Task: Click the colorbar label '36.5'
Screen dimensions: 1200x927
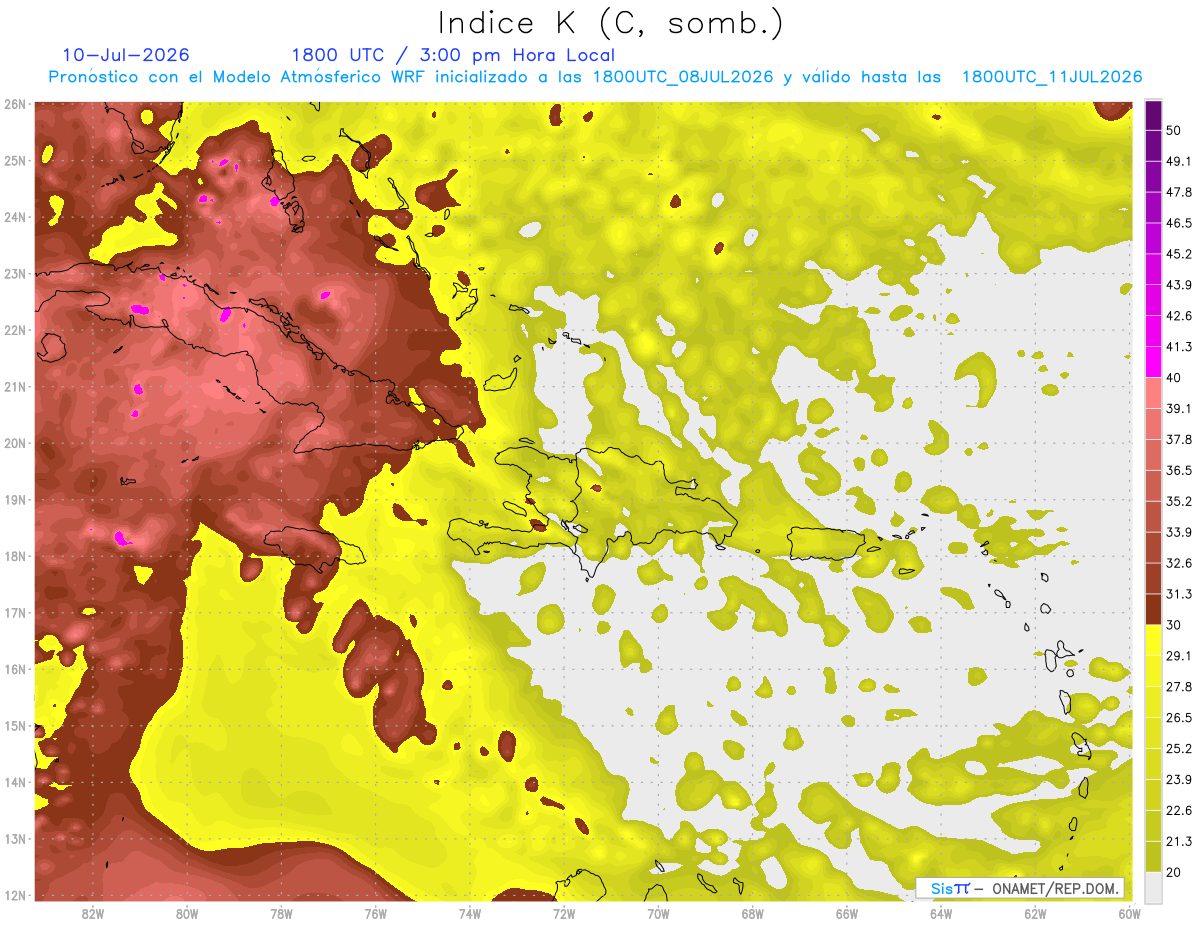Action: (1178, 470)
